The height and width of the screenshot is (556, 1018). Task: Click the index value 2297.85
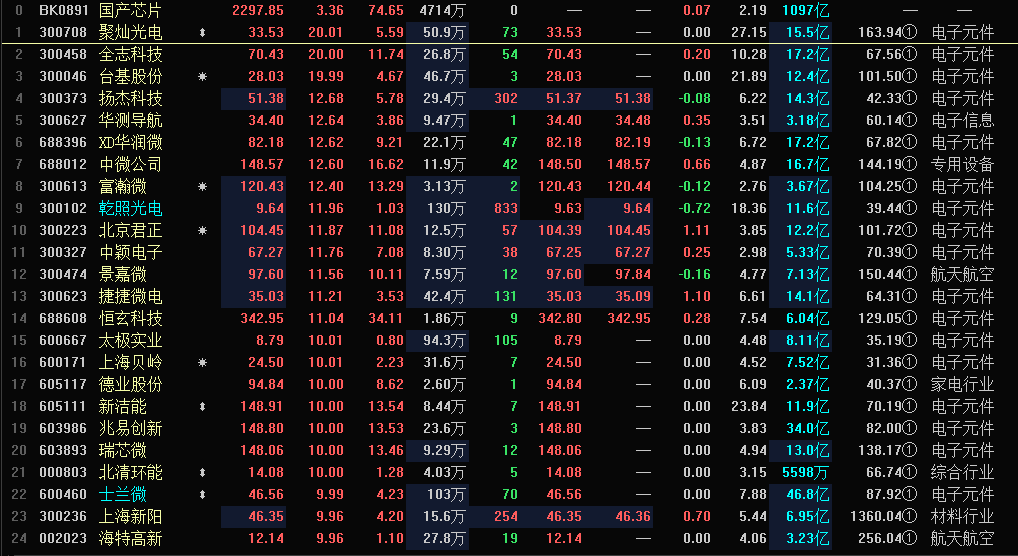tap(258, 10)
